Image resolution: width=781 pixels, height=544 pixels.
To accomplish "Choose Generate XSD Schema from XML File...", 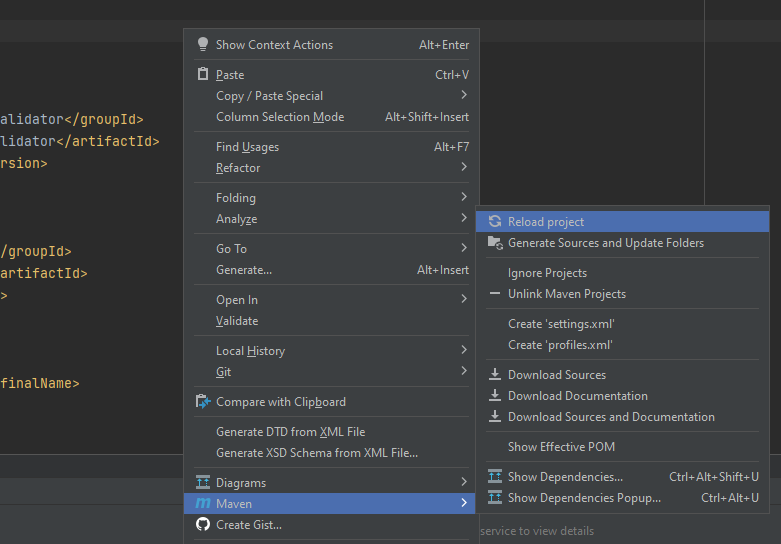I will pos(331,452).
